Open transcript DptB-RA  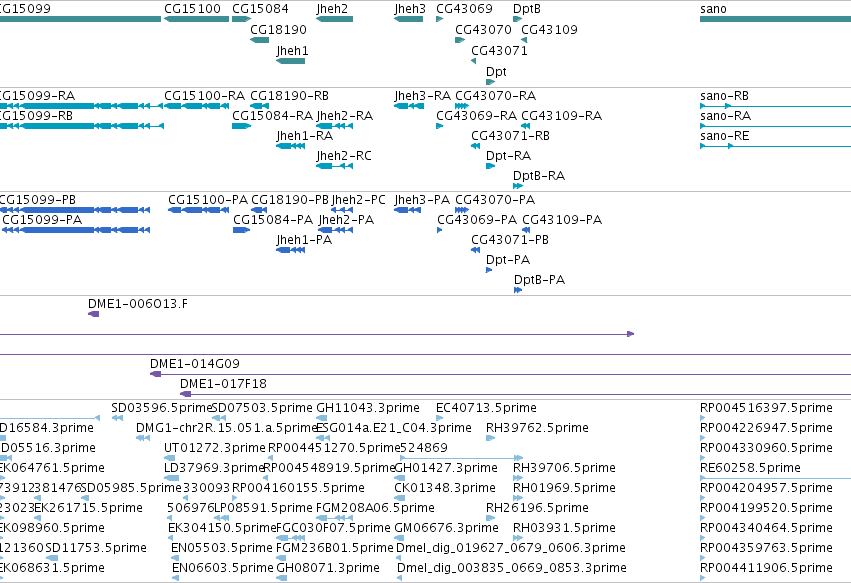pyautogui.click(x=518, y=186)
